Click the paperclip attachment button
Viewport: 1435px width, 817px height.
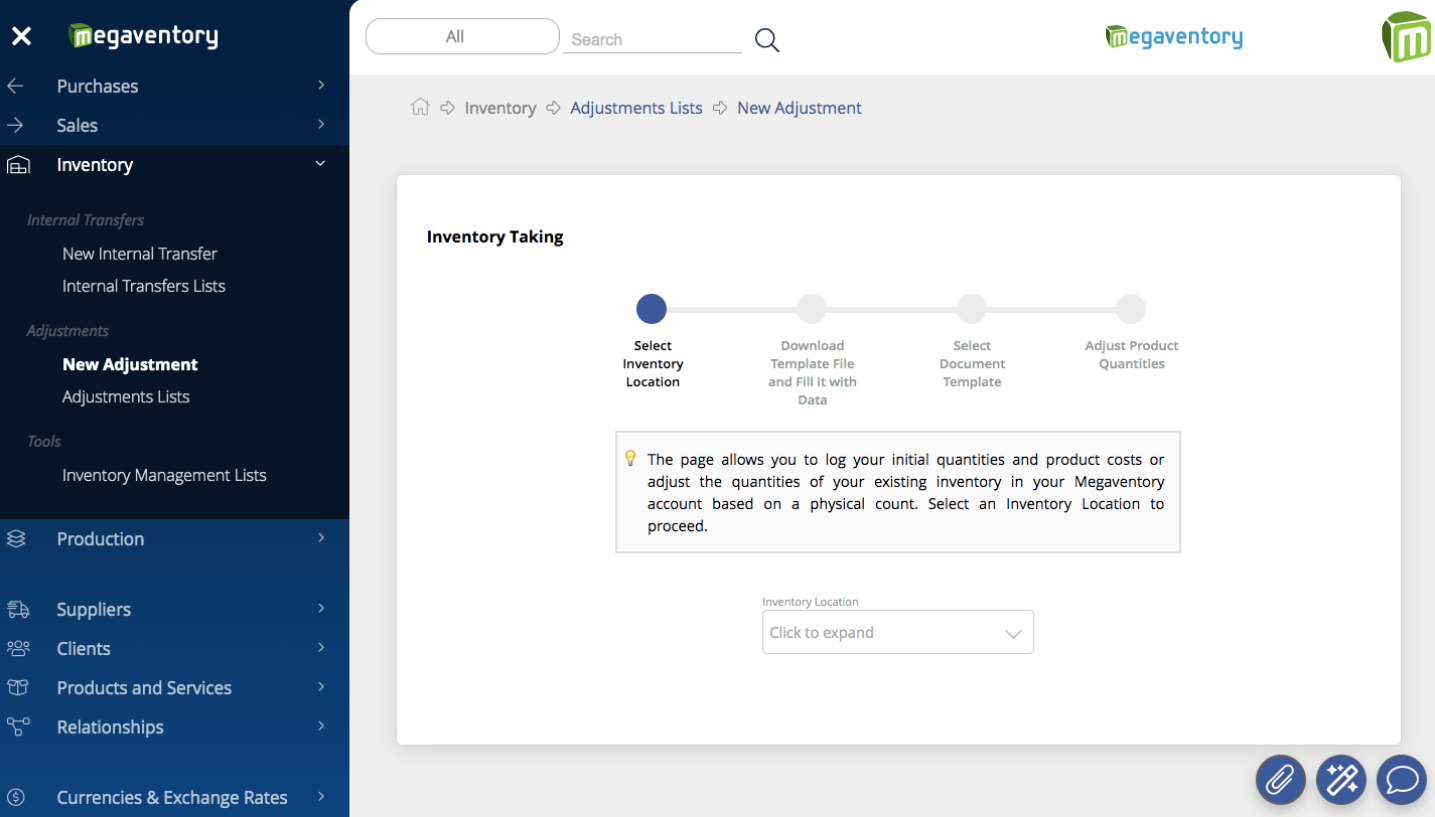[x=1281, y=779]
